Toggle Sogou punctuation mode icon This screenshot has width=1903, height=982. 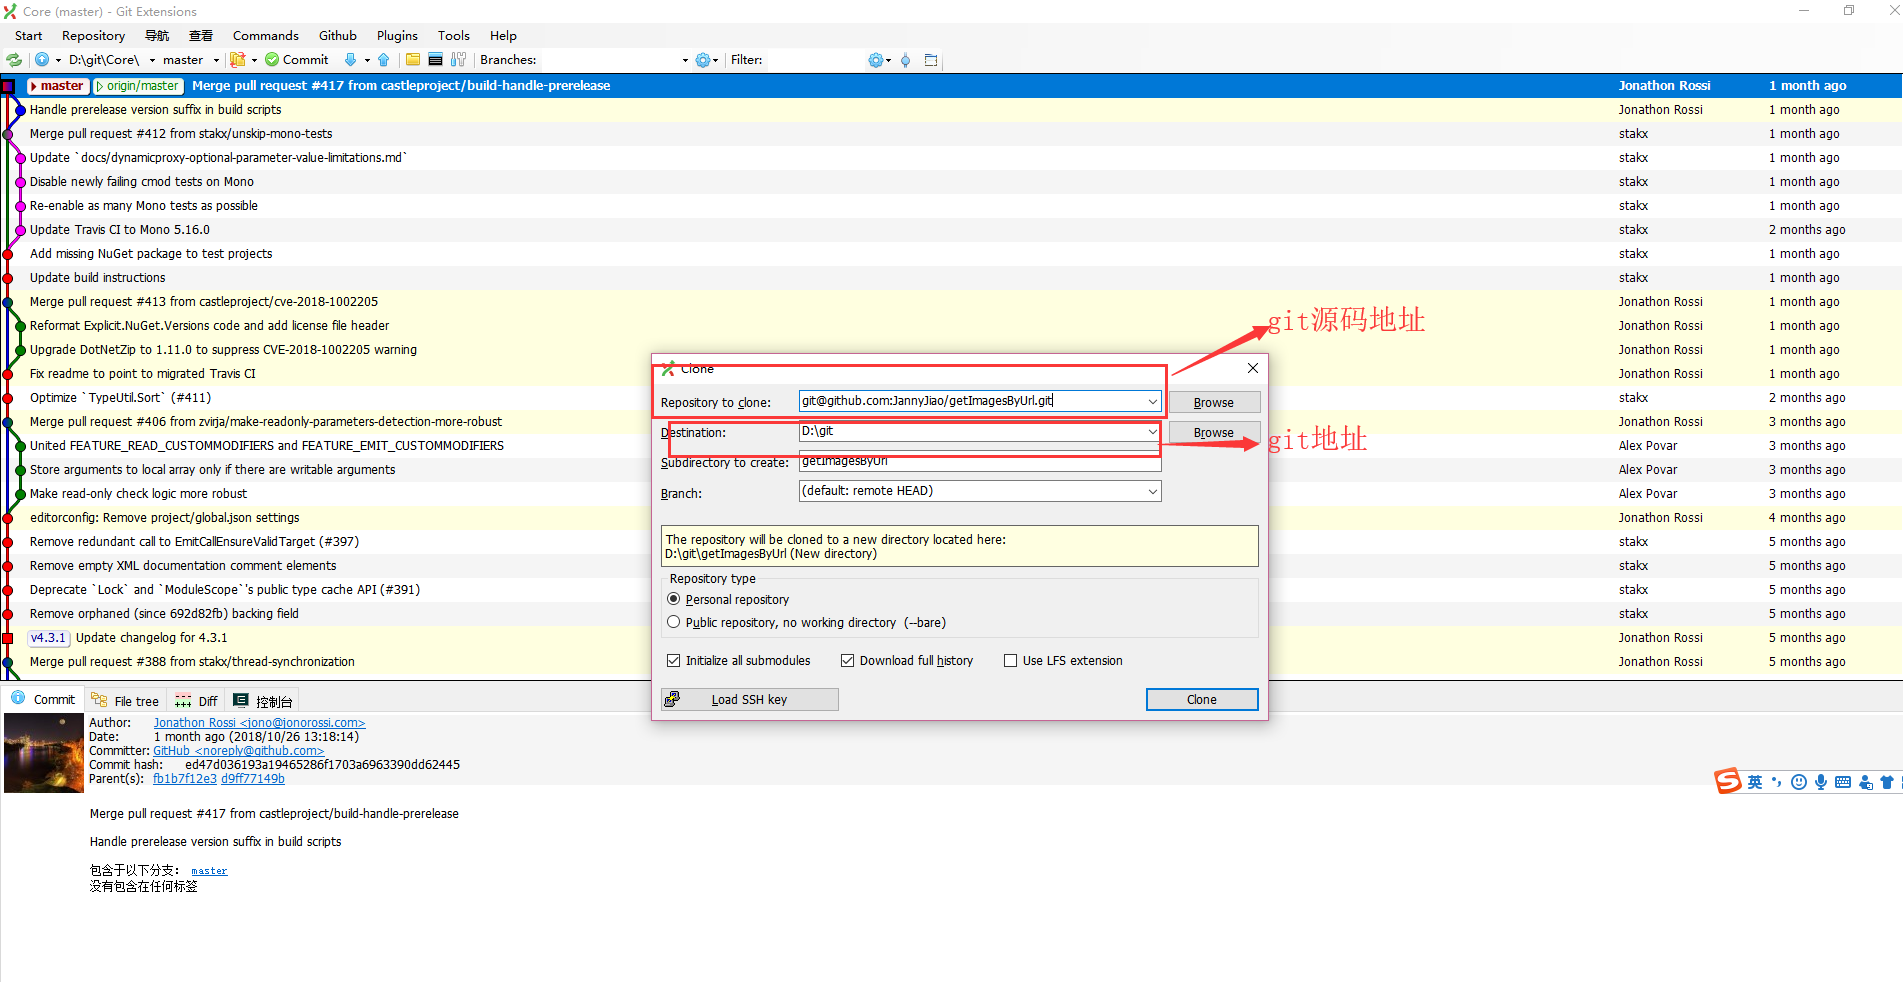pyautogui.click(x=1777, y=782)
